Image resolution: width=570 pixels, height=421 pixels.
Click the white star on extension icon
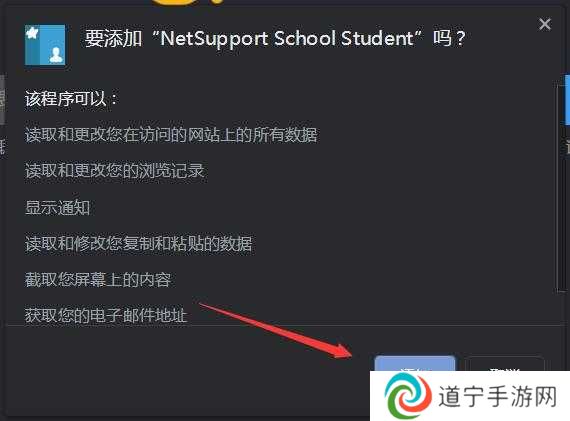[x=32, y=34]
